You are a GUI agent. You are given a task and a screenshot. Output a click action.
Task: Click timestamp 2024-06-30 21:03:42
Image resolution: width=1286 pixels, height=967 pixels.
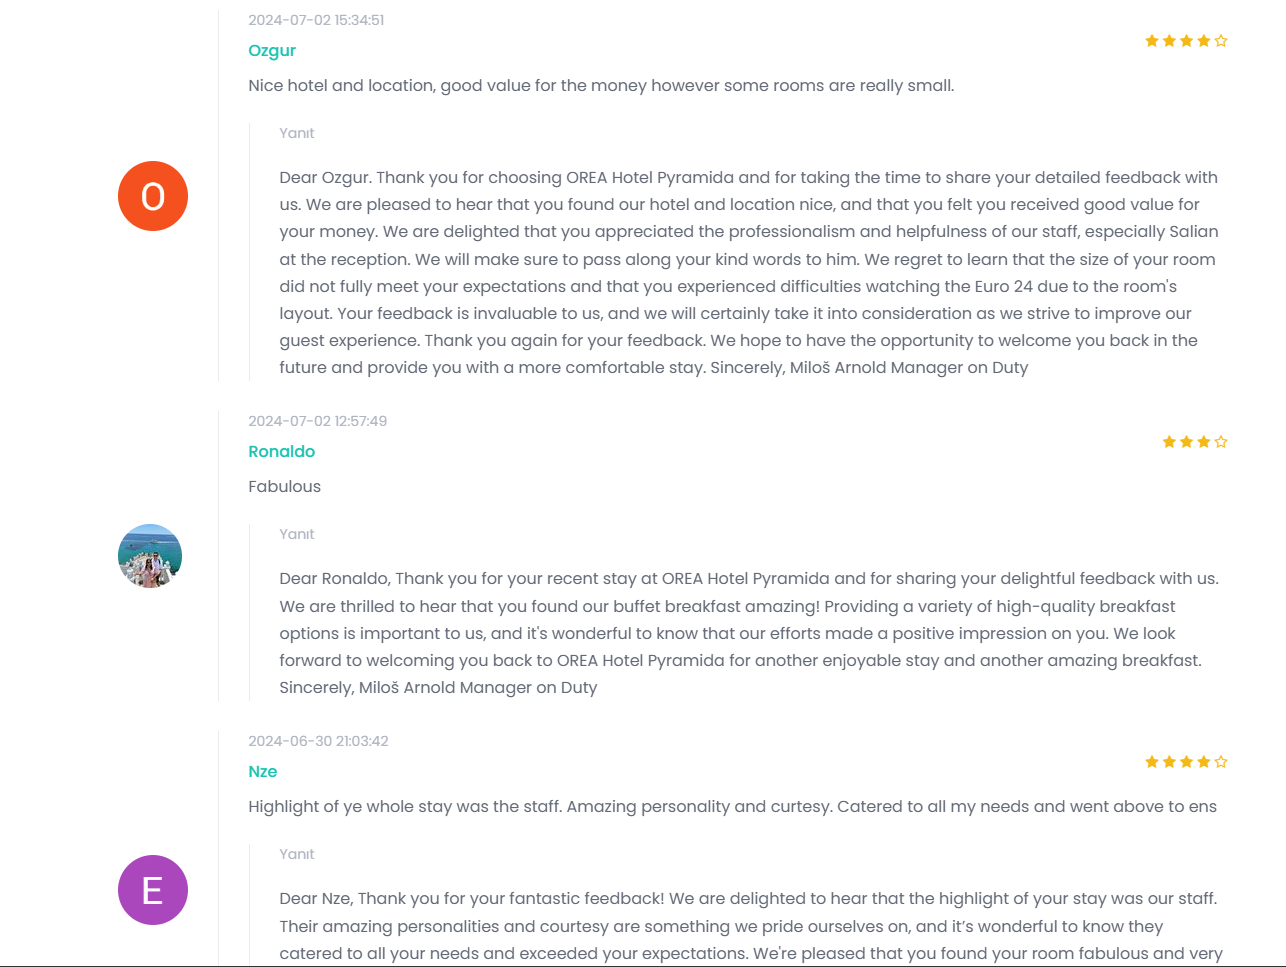coord(318,741)
